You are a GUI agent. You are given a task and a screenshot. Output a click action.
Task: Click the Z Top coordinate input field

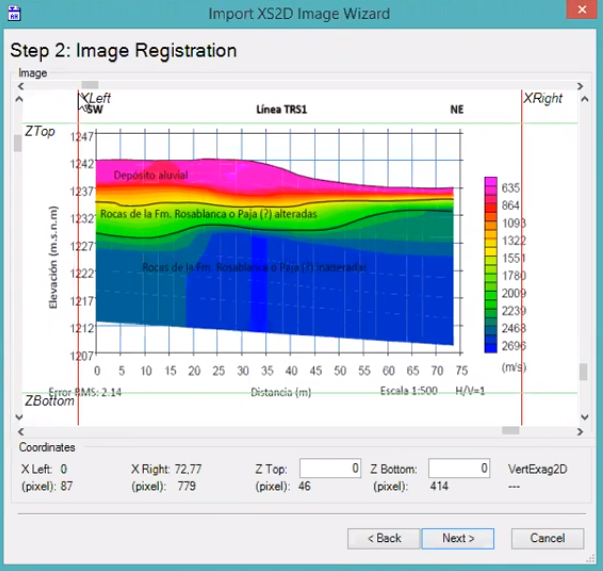click(x=330, y=468)
